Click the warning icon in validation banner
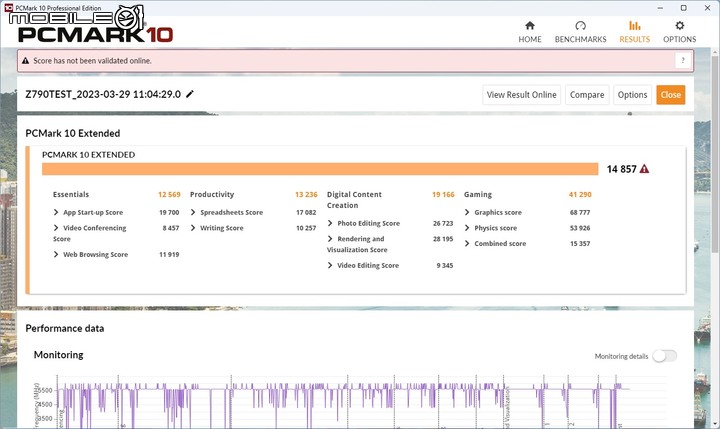Screen dimensions: 720x429 click(25, 61)
